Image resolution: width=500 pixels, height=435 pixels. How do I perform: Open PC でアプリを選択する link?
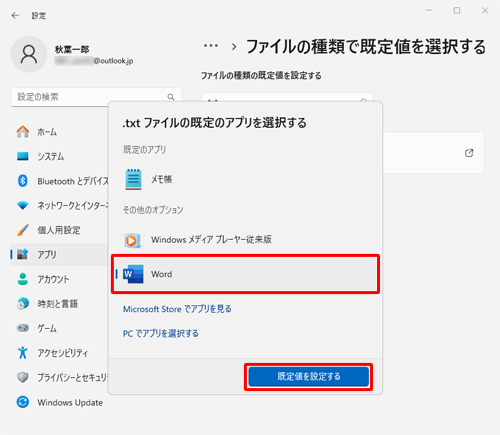click(161, 333)
